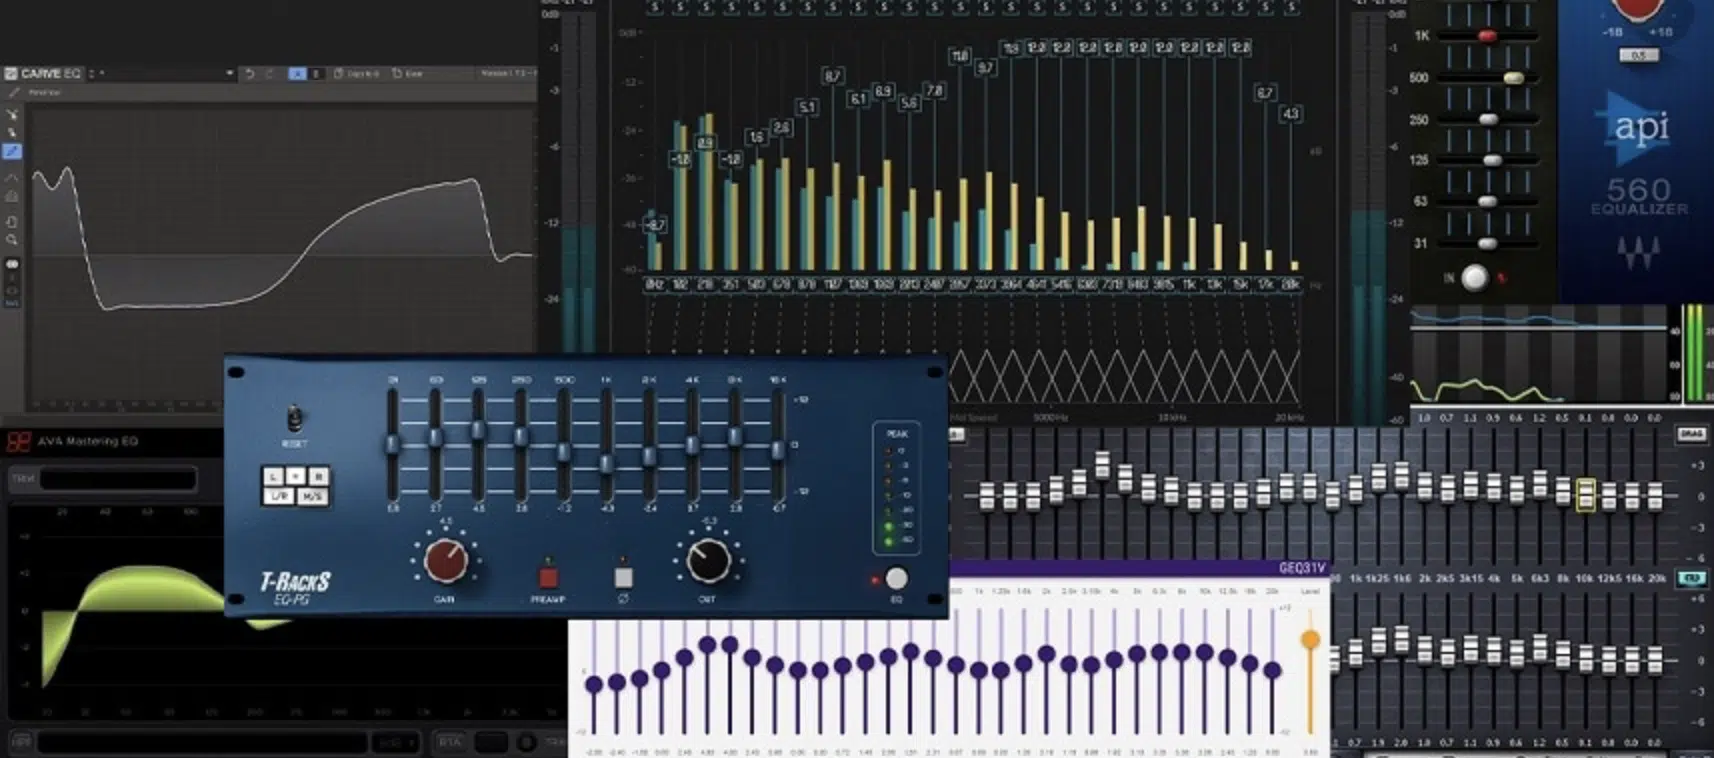Click the 125 fader handle on T-RackS EQ-PG
1714x758 pixels.
point(478,429)
